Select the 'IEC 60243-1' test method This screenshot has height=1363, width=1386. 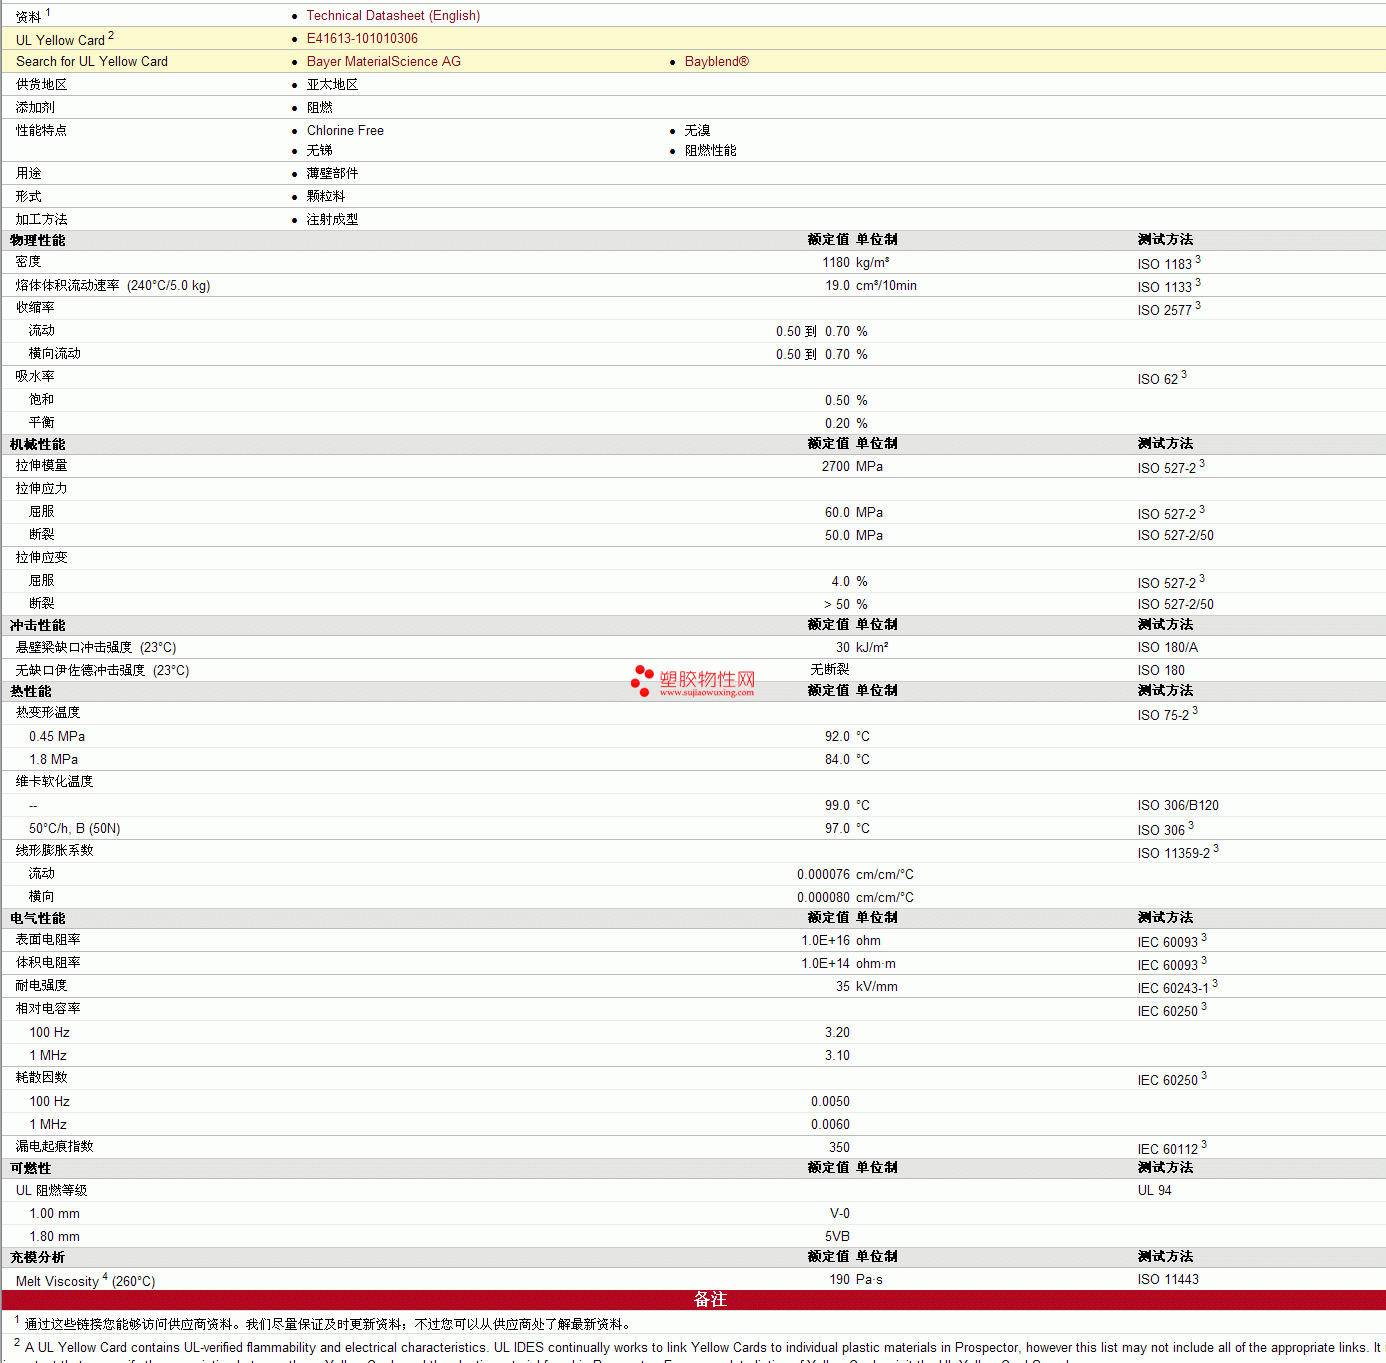coord(1174,988)
